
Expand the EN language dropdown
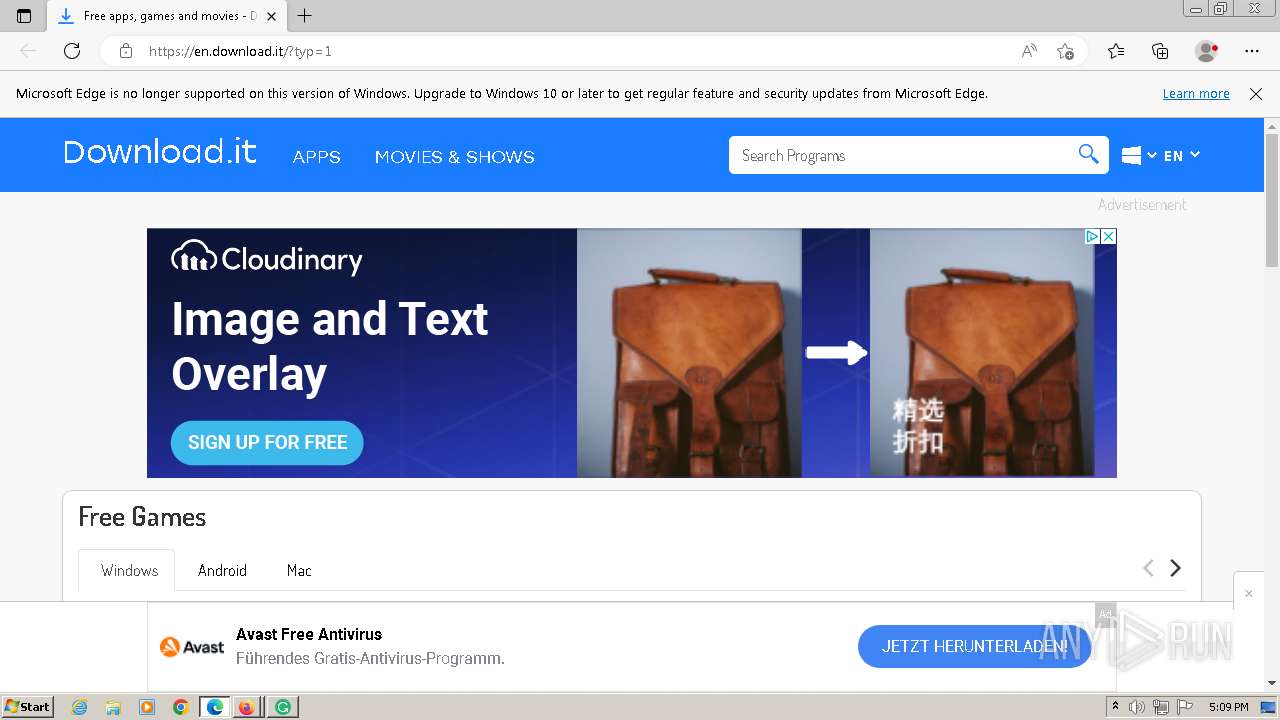click(1182, 155)
